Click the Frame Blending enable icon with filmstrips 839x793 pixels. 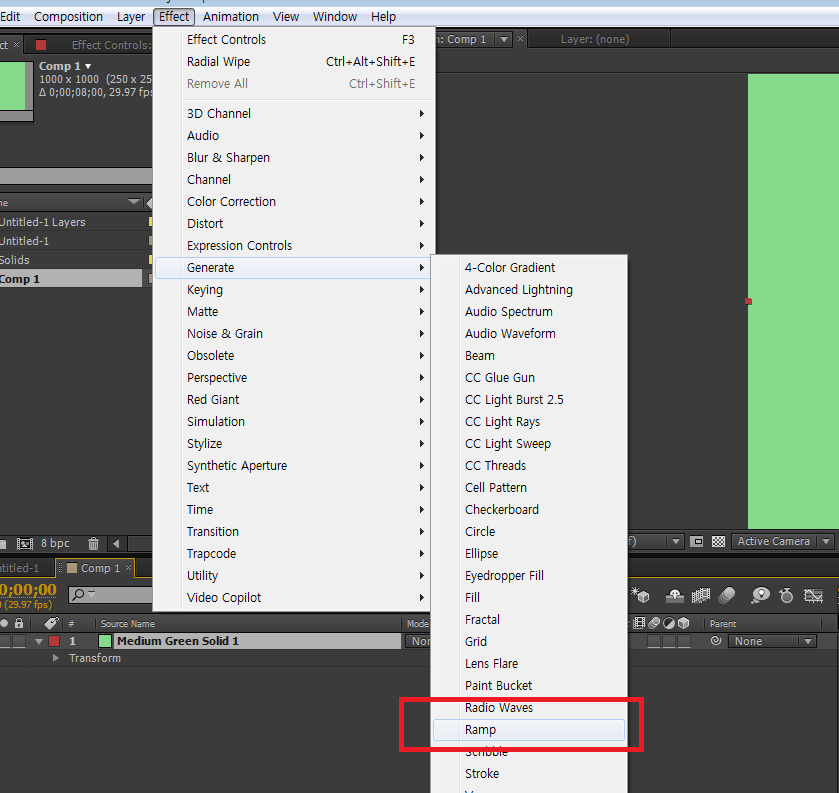click(700, 595)
